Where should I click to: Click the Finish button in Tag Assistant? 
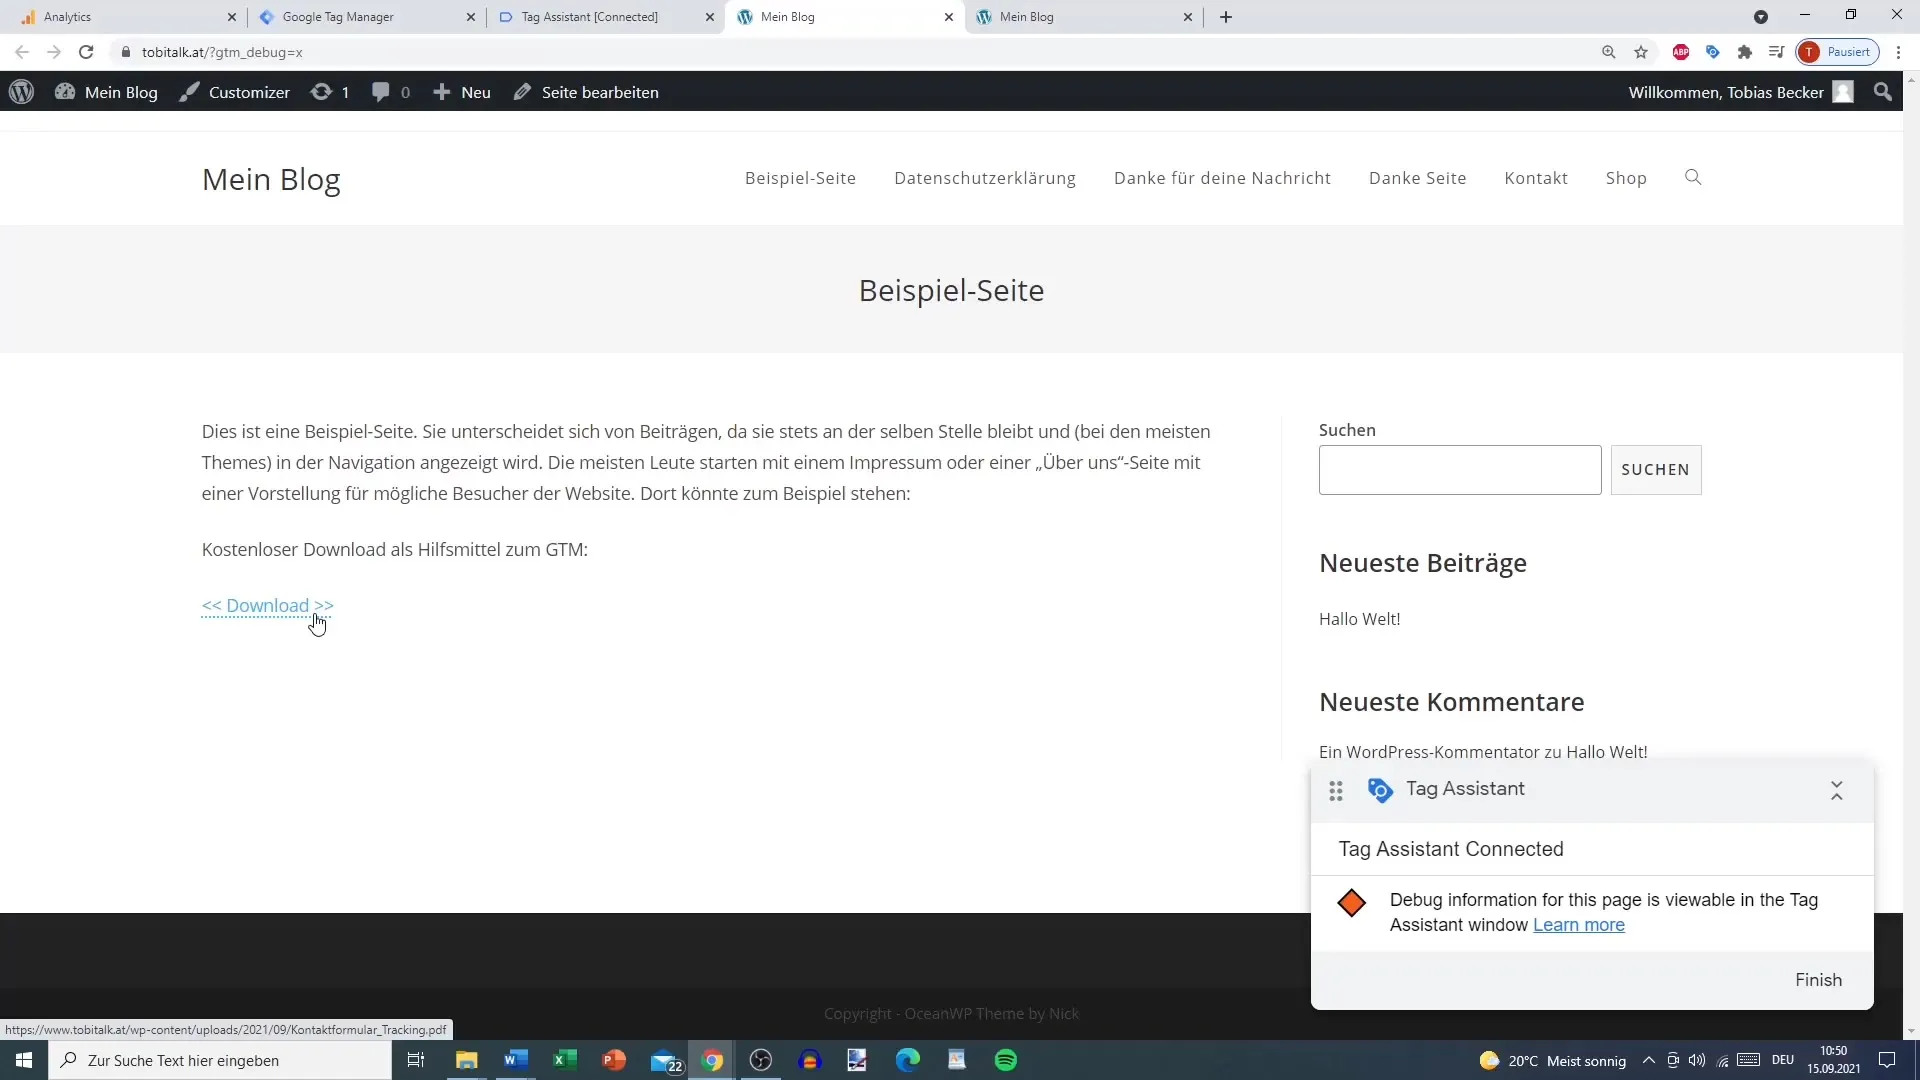pos(1820,980)
